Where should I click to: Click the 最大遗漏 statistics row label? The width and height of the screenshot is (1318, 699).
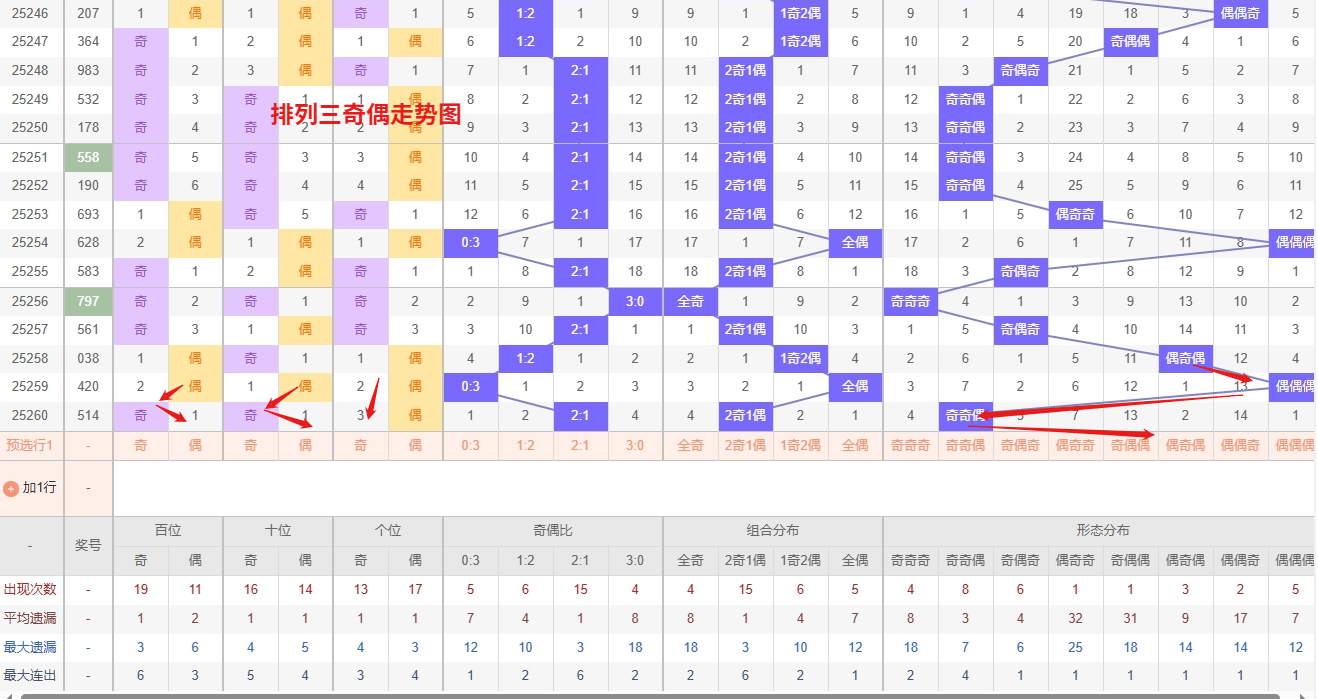click(x=31, y=647)
